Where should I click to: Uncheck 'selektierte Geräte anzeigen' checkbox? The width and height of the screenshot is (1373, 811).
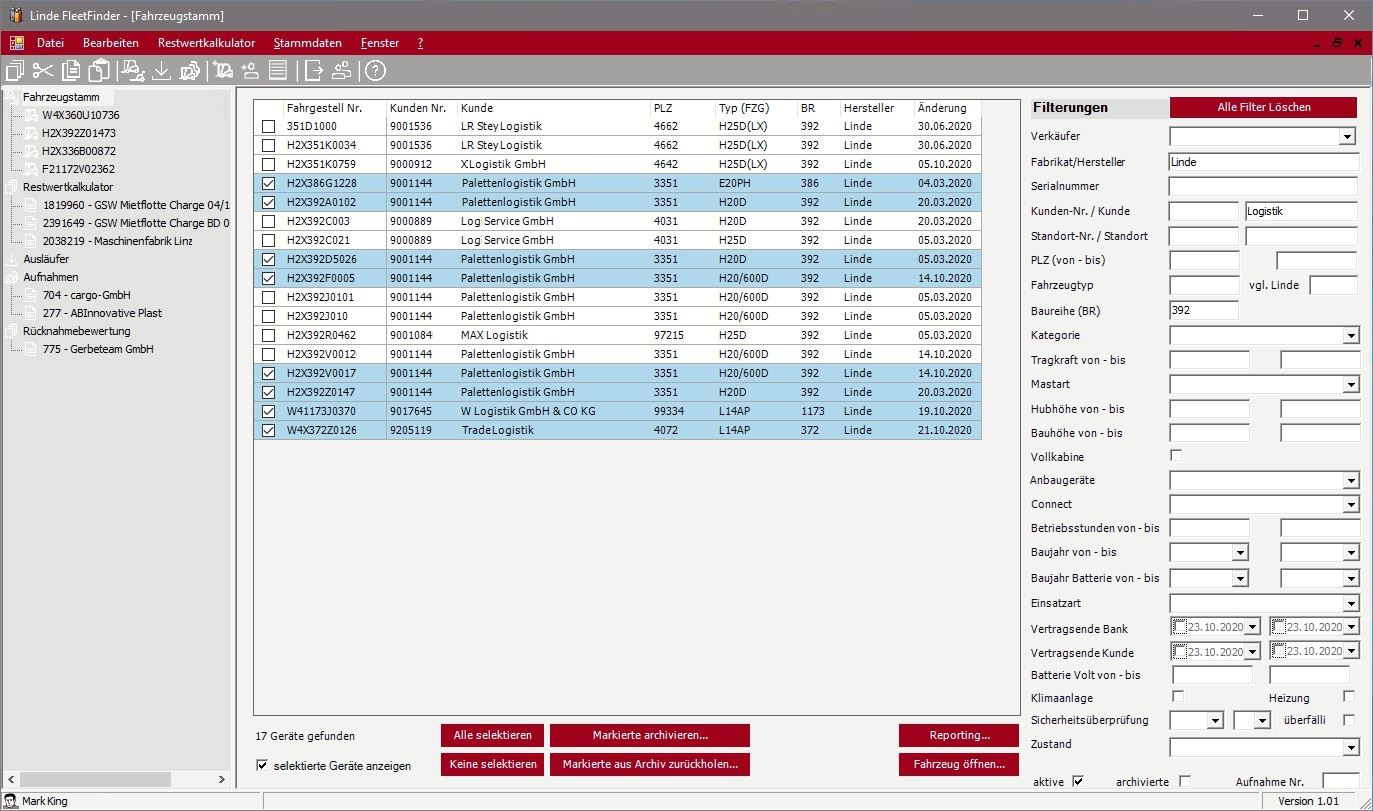pos(263,766)
